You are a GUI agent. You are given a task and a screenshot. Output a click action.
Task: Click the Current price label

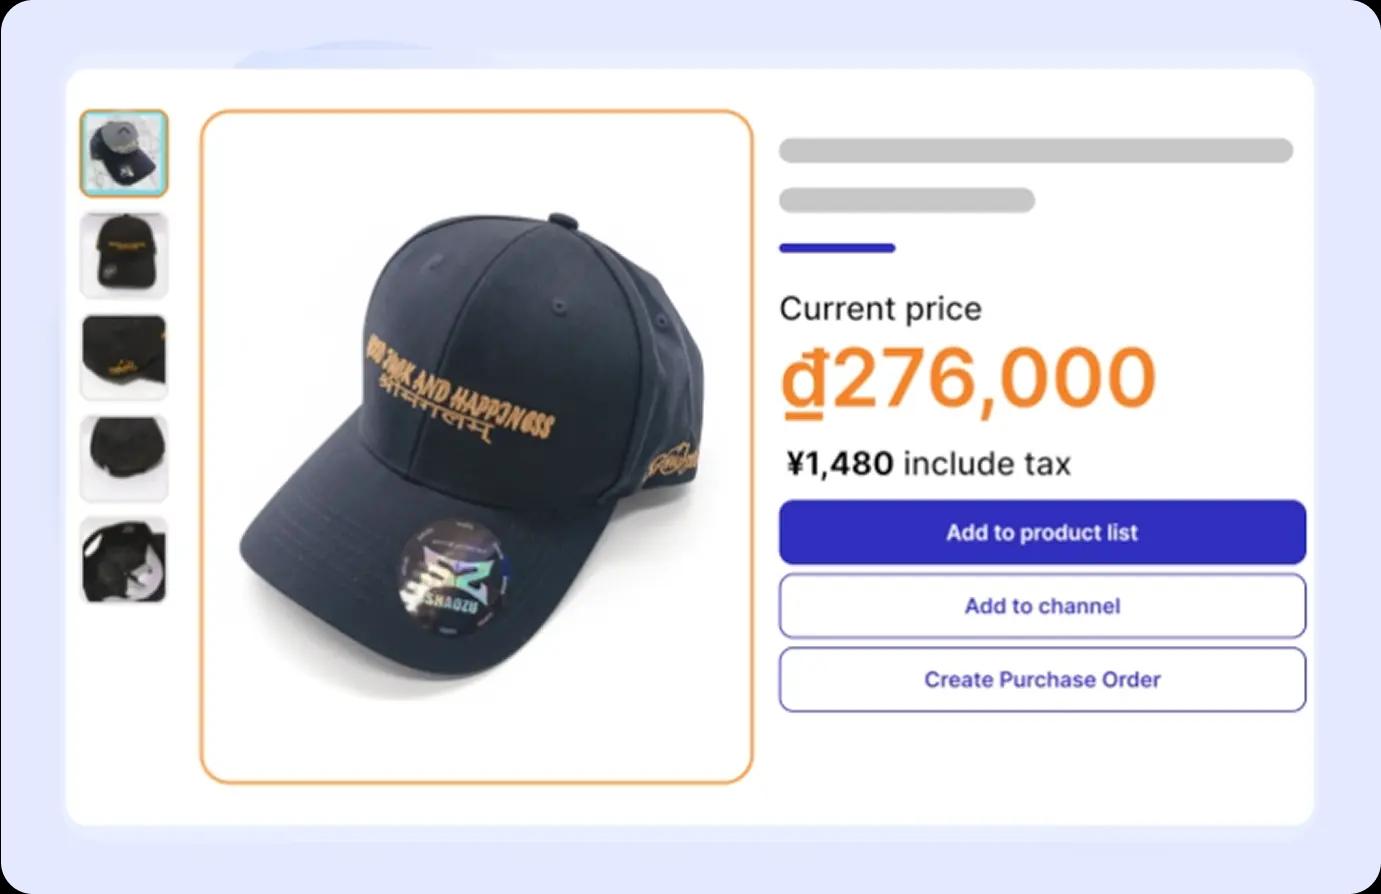pos(880,309)
